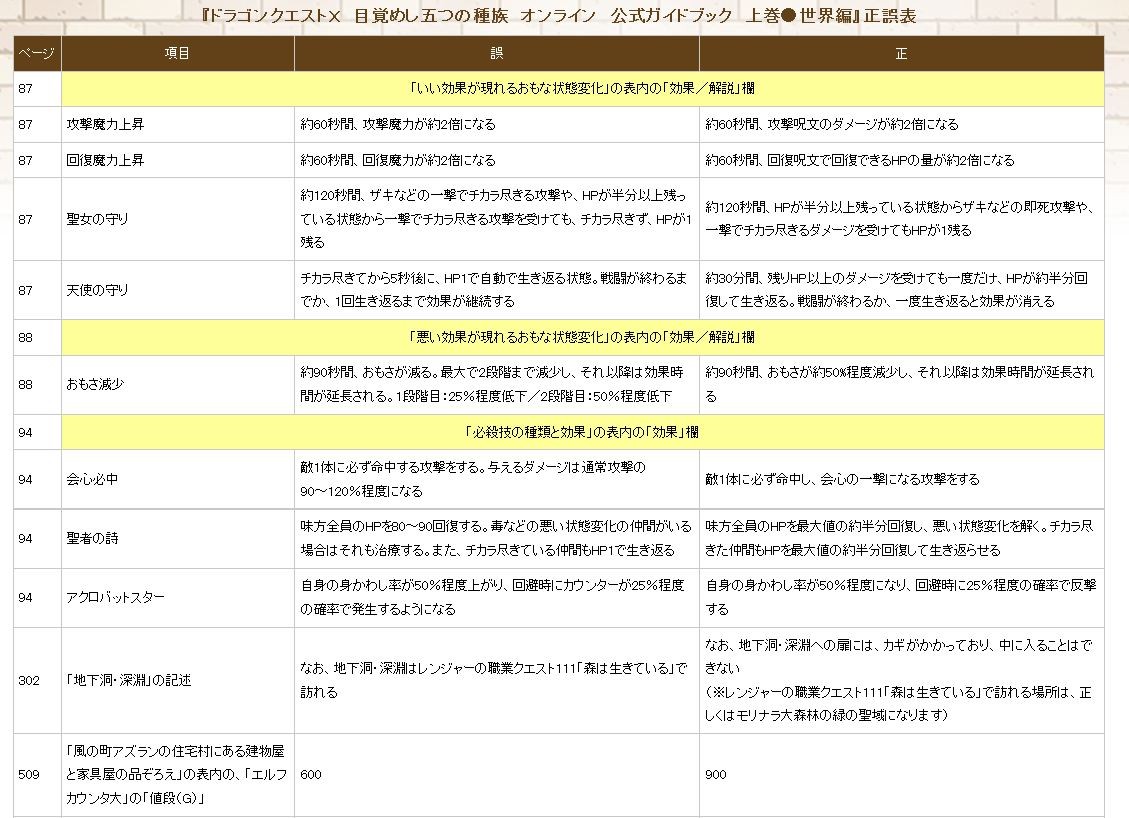Click the page title ドラゴンクエストX 正誤表

[x=559, y=16]
